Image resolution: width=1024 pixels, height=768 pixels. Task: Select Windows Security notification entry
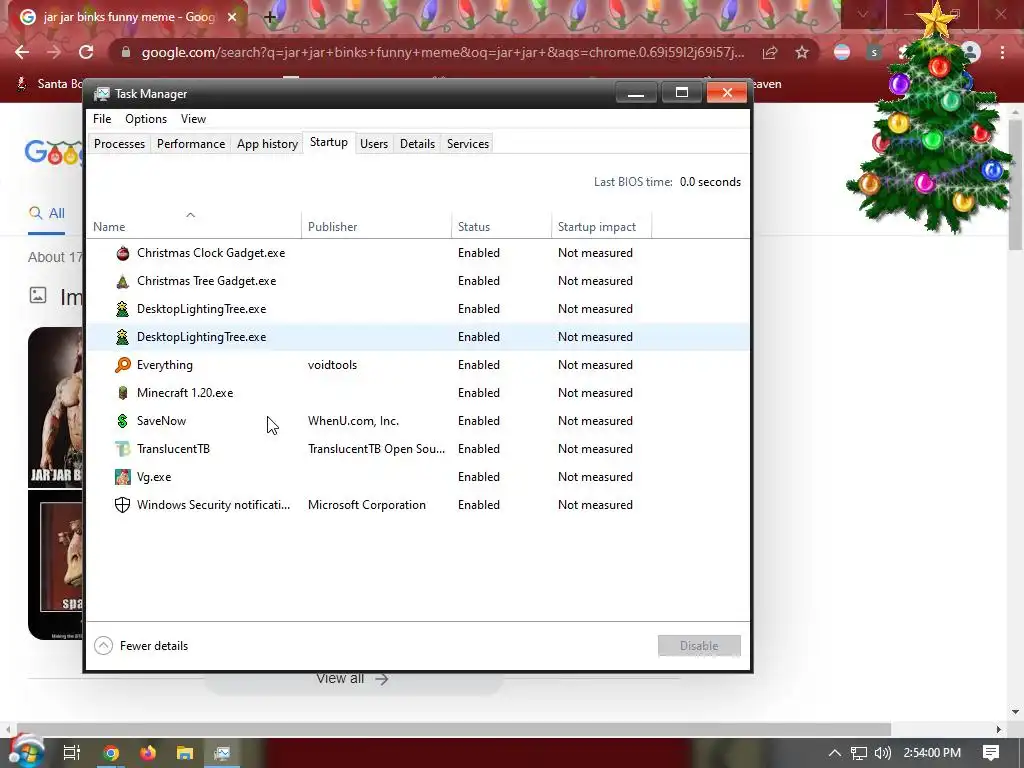(x=418, y=505)
